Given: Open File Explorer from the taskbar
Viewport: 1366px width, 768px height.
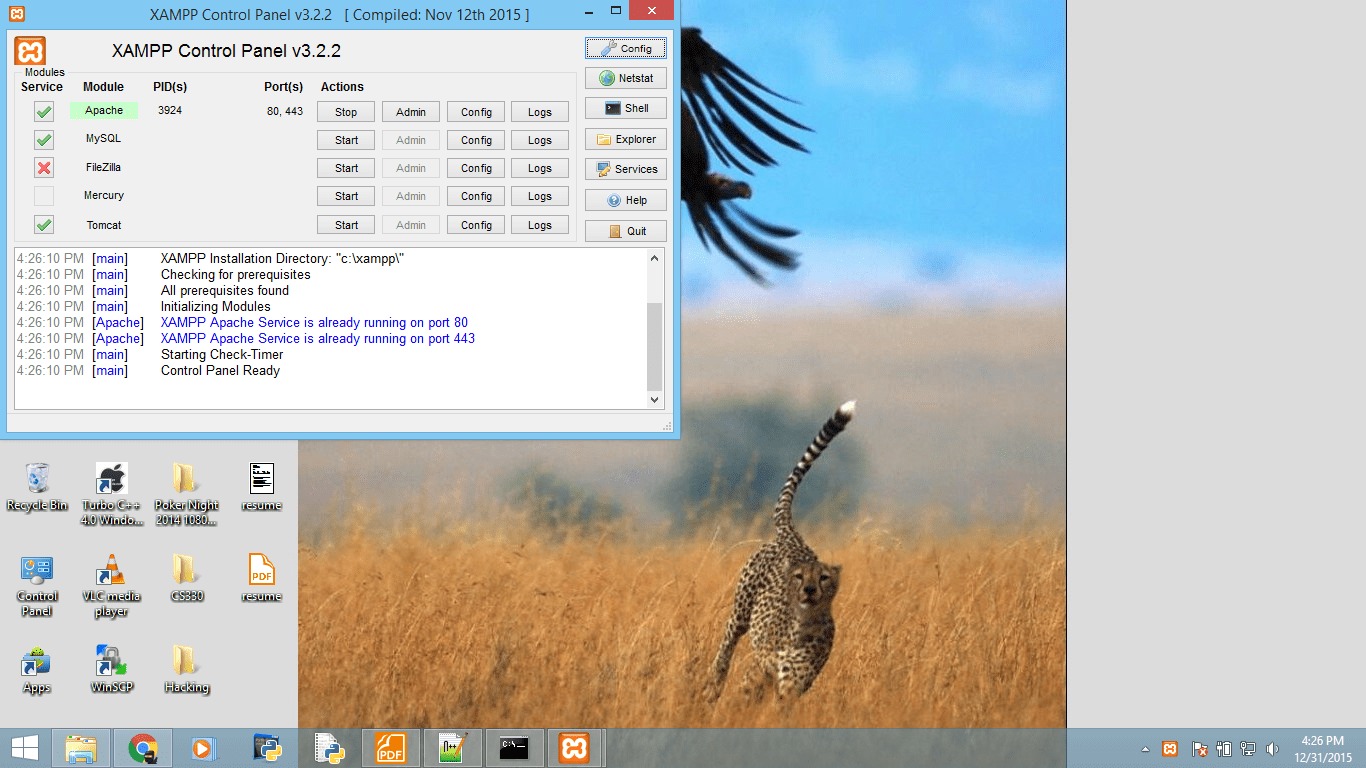Looking at the screenshot, I should click(x=81, y=748).
